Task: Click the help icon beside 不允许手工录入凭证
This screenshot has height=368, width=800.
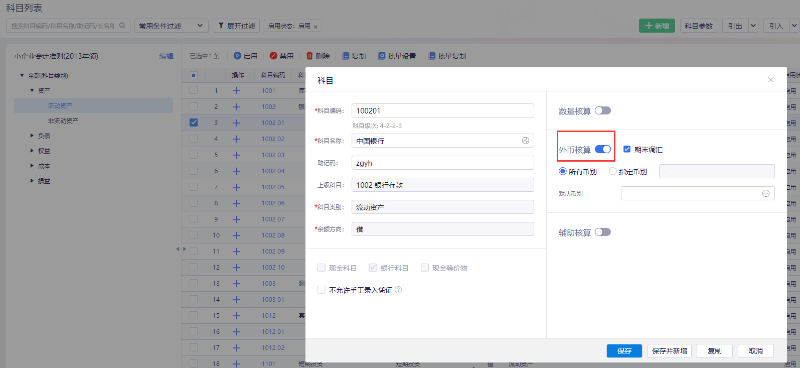Action: [x=399, y=289]
